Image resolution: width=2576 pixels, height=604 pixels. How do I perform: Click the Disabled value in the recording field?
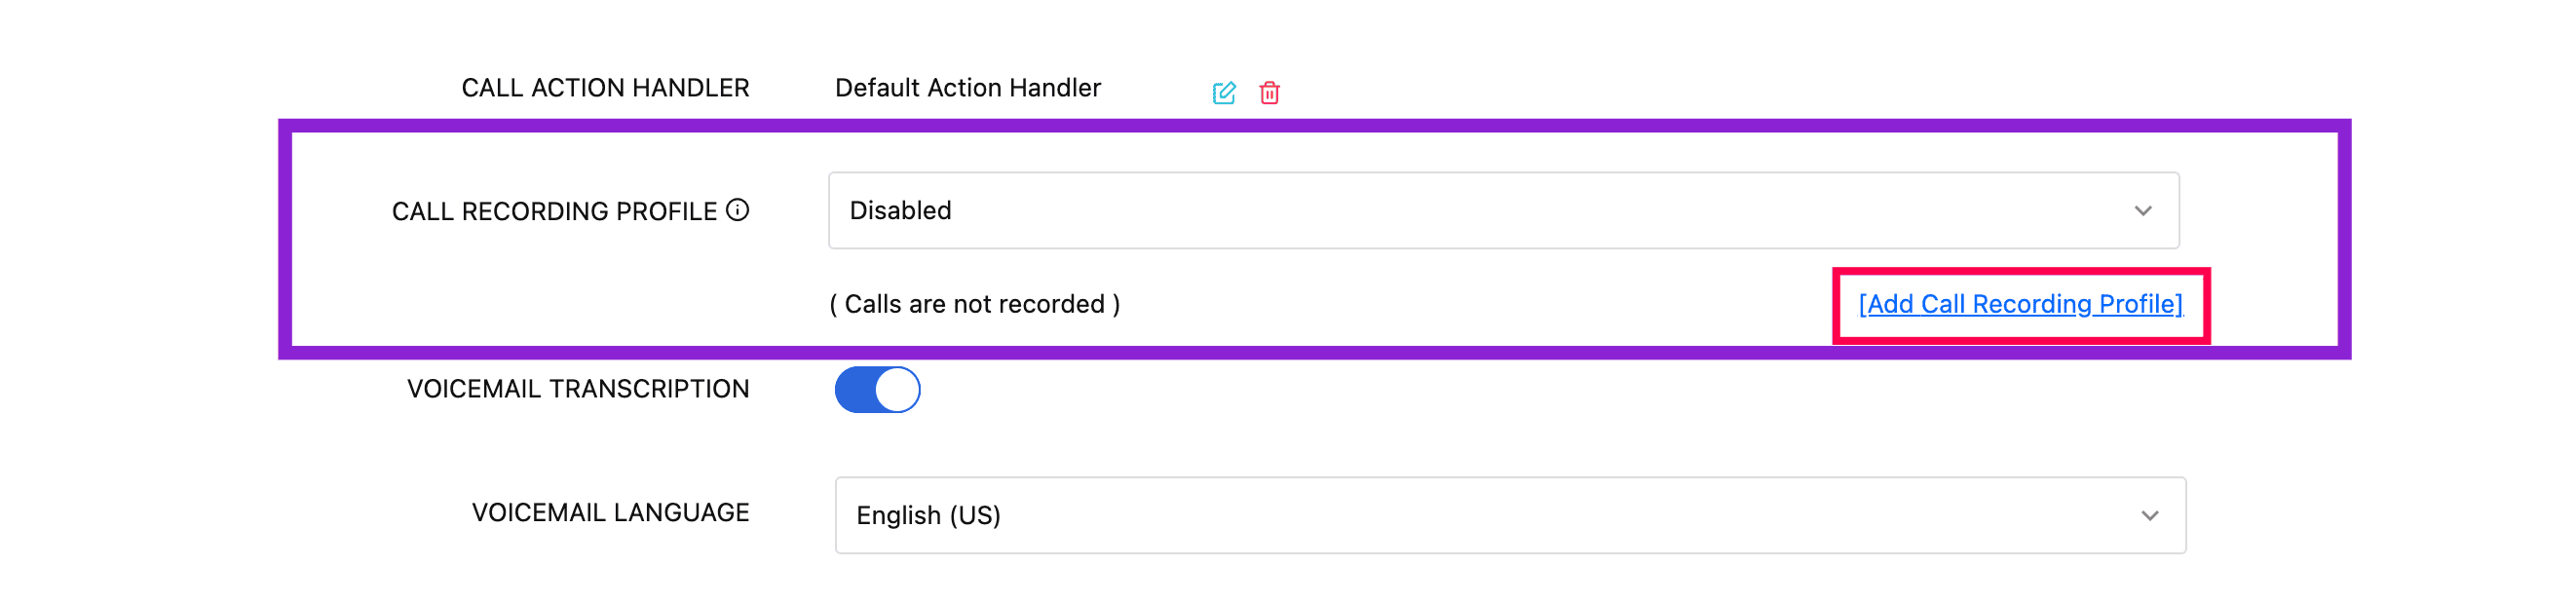(x=900, y=211)
